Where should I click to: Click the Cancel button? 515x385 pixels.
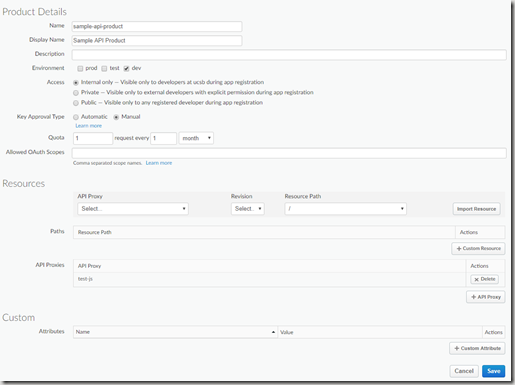tap(464, 371)
